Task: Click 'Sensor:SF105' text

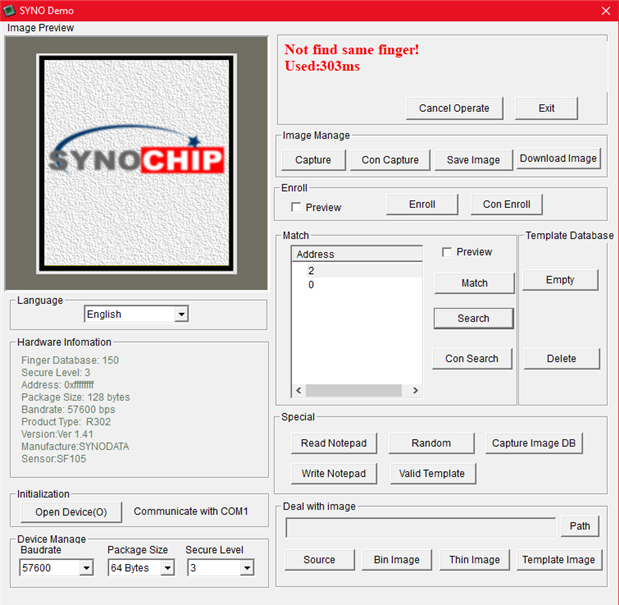Action: tap(54, 459)
